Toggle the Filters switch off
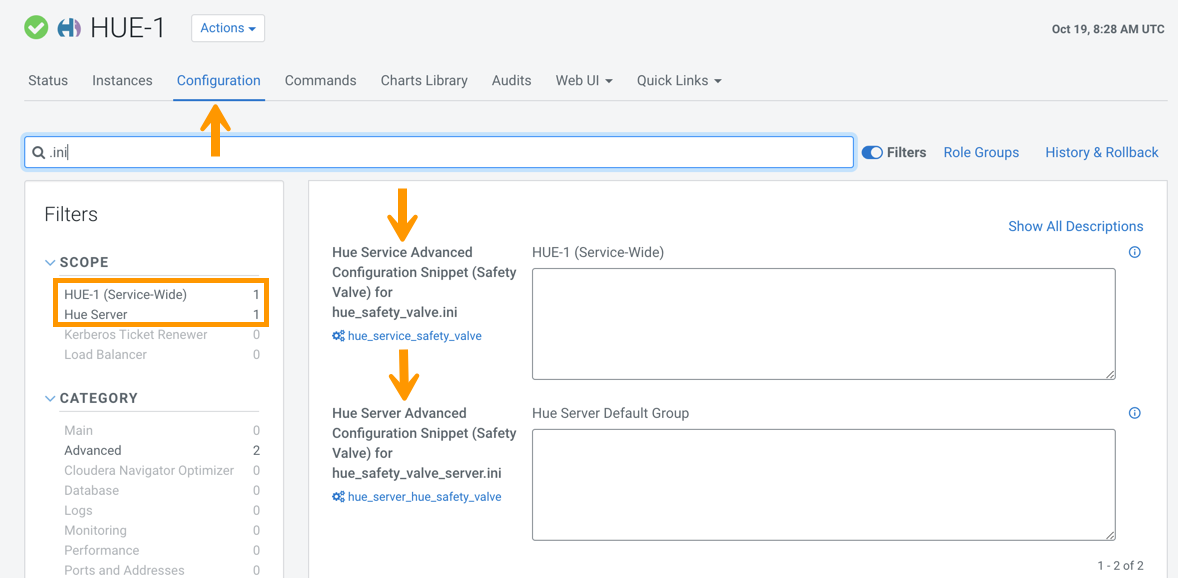Image resolution: width=1178 pixels, height=578 pixels. [872, 153]
